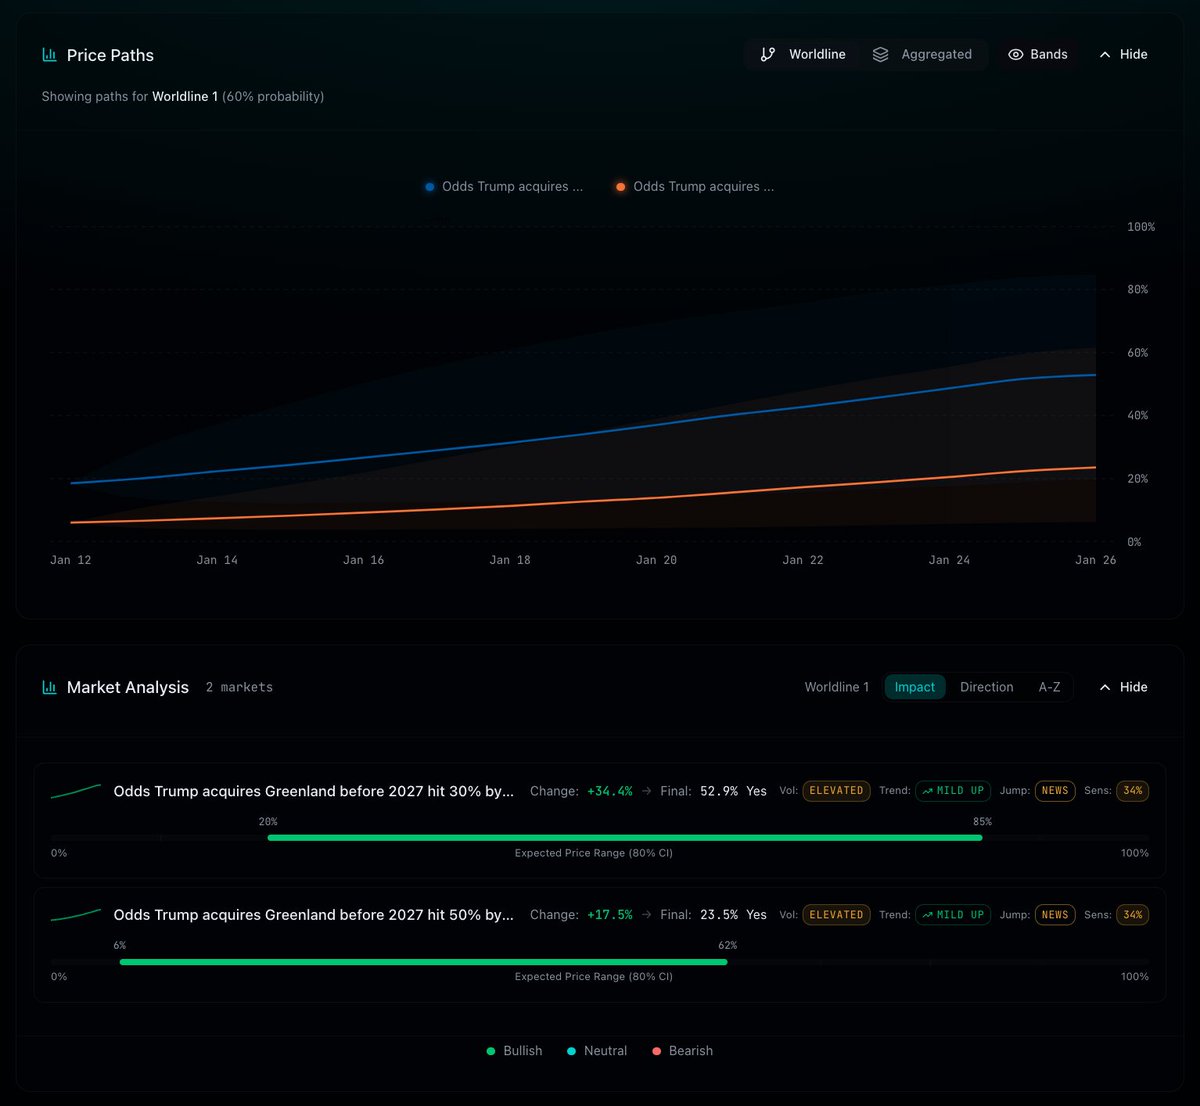
Task: Click green range bar spanning 6% to 62%
Action: (423, 962)
